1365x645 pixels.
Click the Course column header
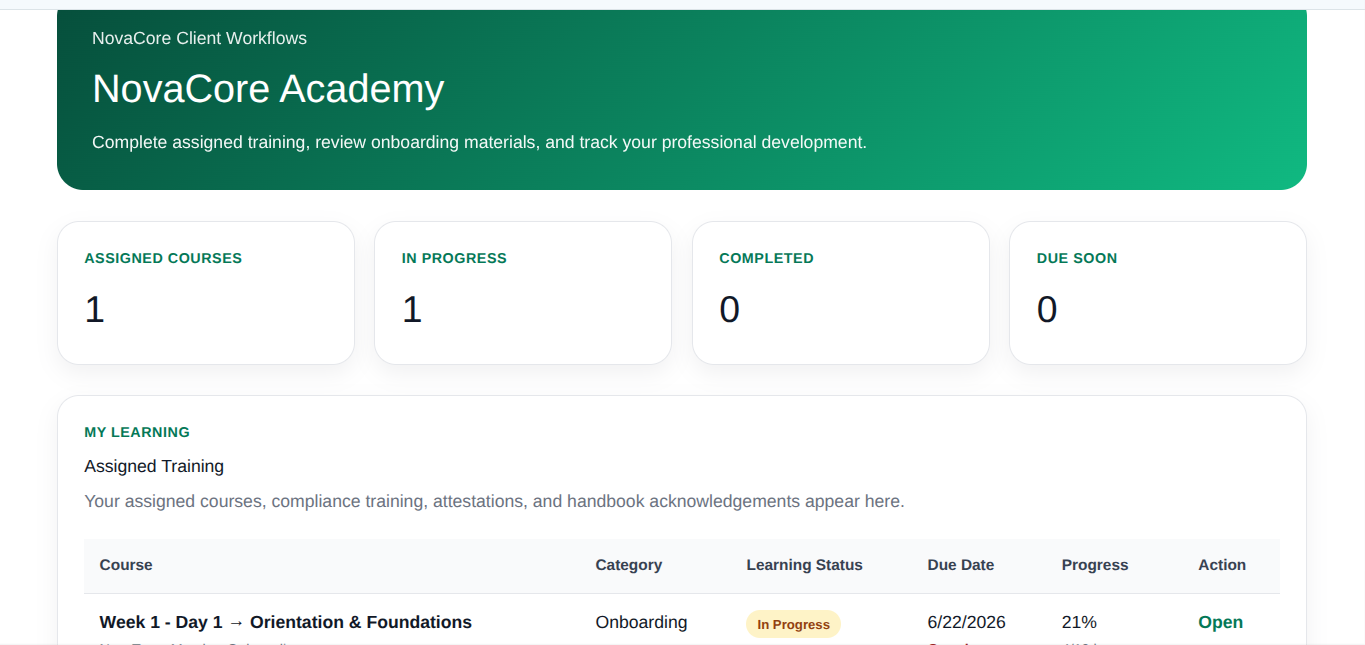(x=126, y=565)
